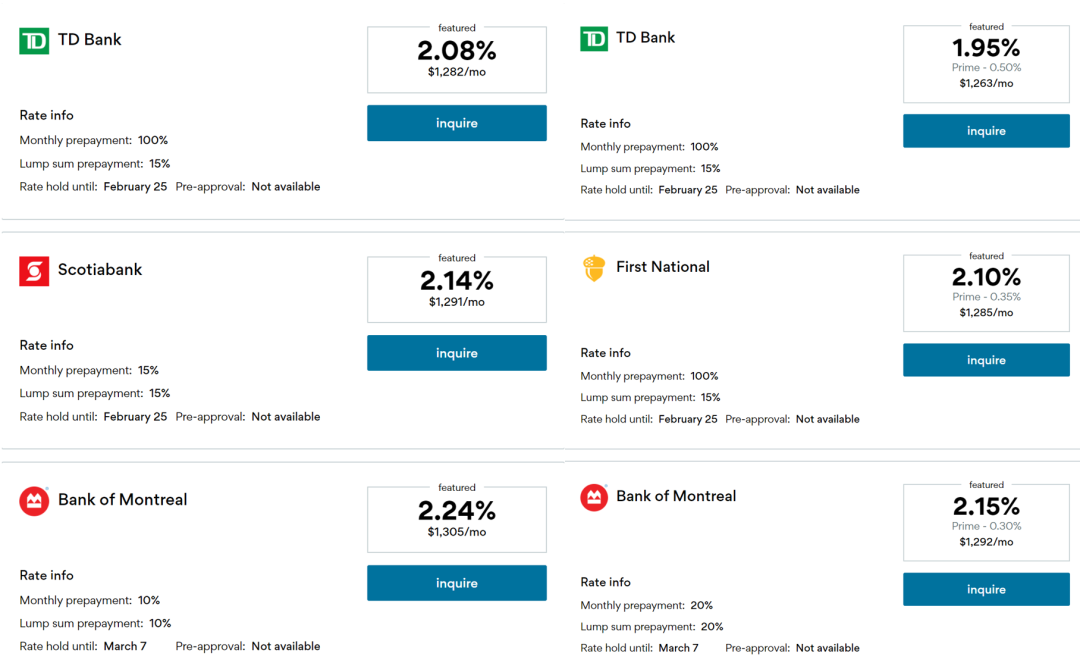Image resolution: width=1080 pixels, height=663 pixels.
Task: Click the Bank of Montreal logo beside 2.15%
Action: 594,497
